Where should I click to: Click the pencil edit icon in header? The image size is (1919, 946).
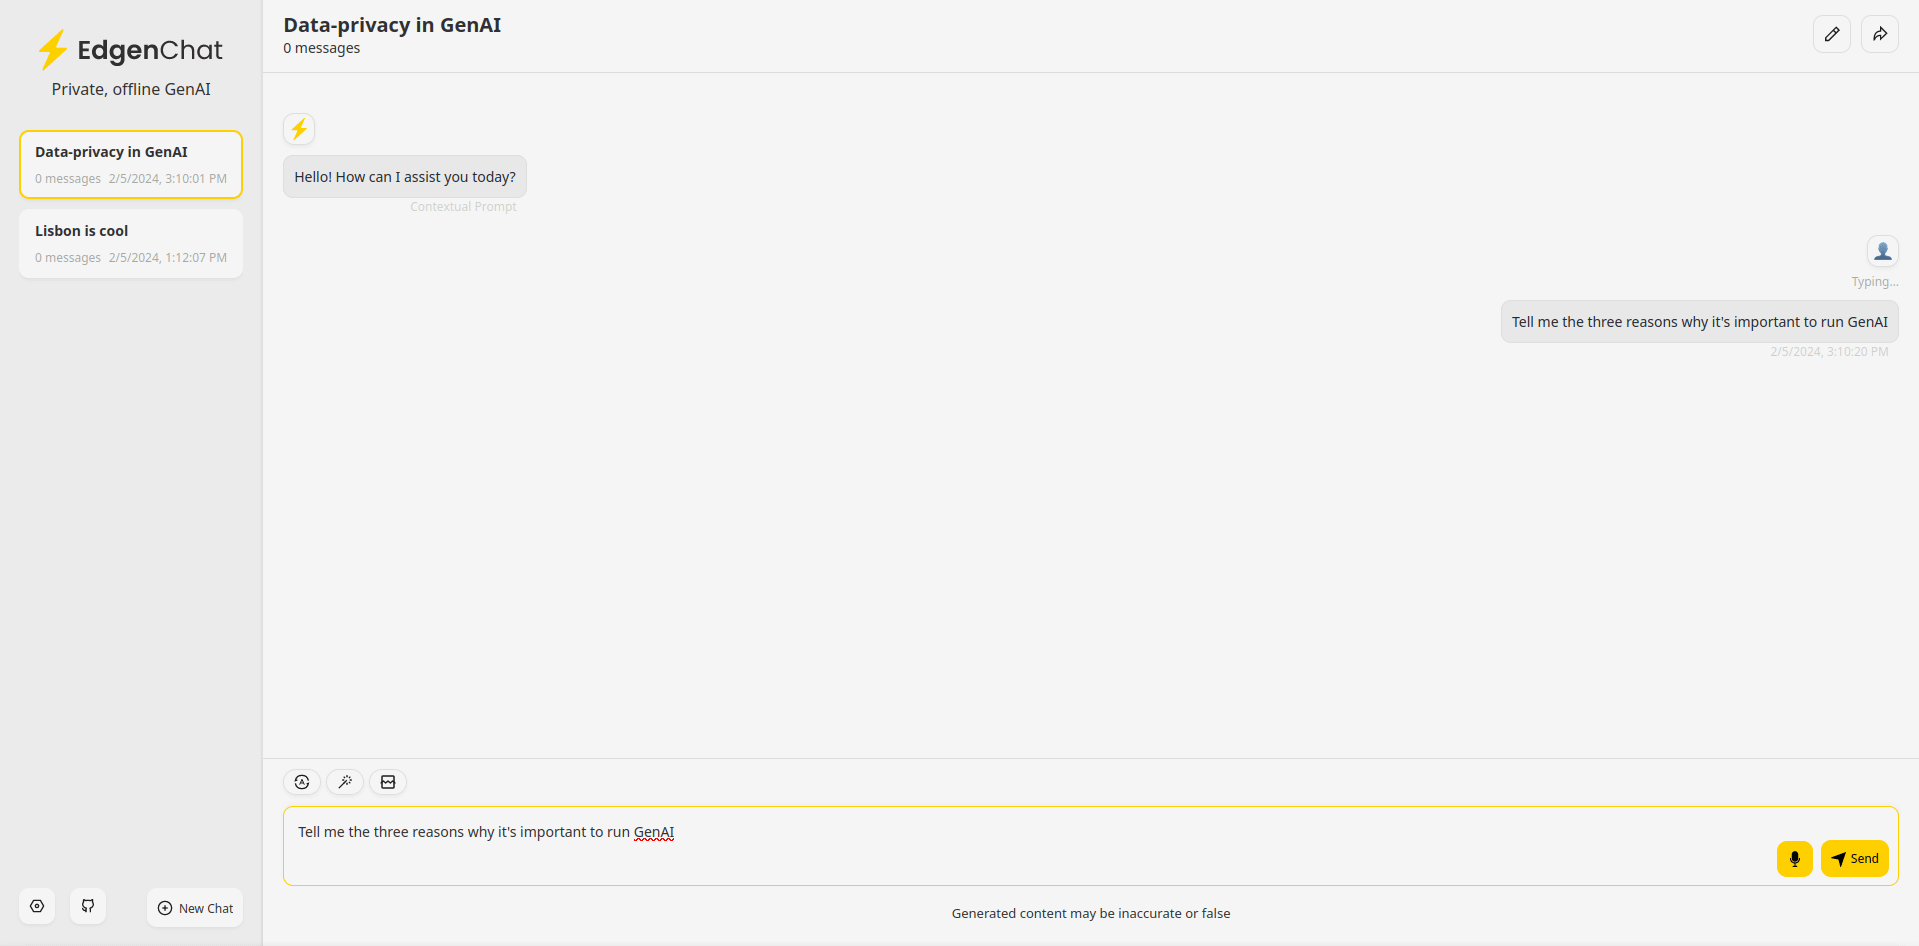1831,34
